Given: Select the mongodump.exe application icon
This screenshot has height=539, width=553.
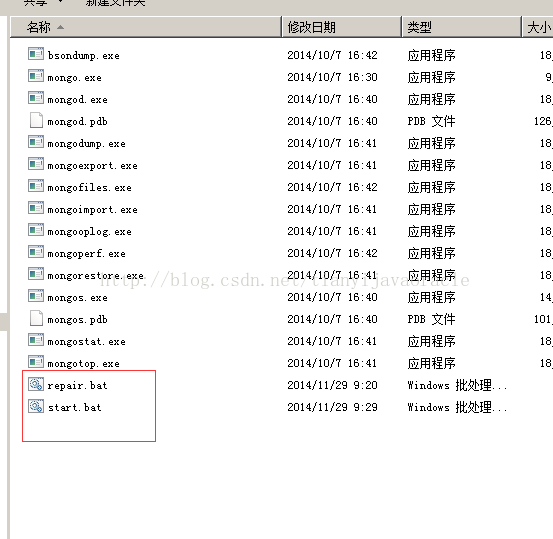Looking at the screenshot, I should (x=36, y=142).
